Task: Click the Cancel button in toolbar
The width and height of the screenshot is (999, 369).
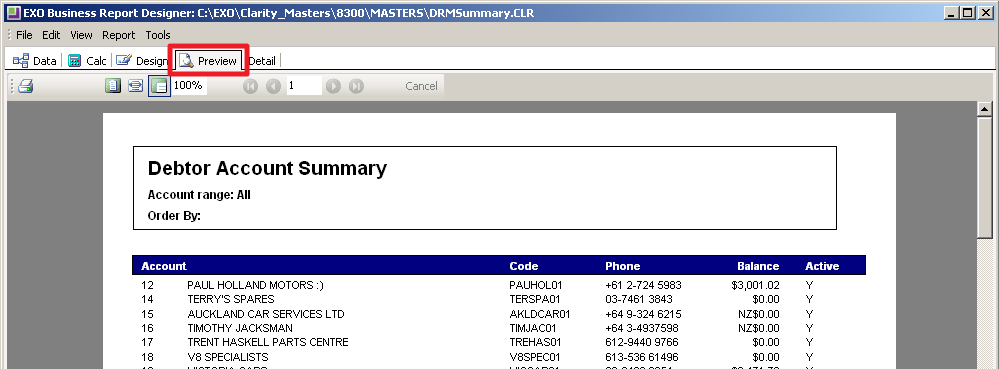Action: [x=421, y=86]
